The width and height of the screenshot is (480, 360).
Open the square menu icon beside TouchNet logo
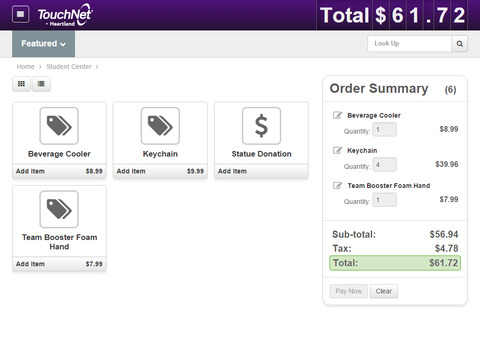click(x=21, y=14)
